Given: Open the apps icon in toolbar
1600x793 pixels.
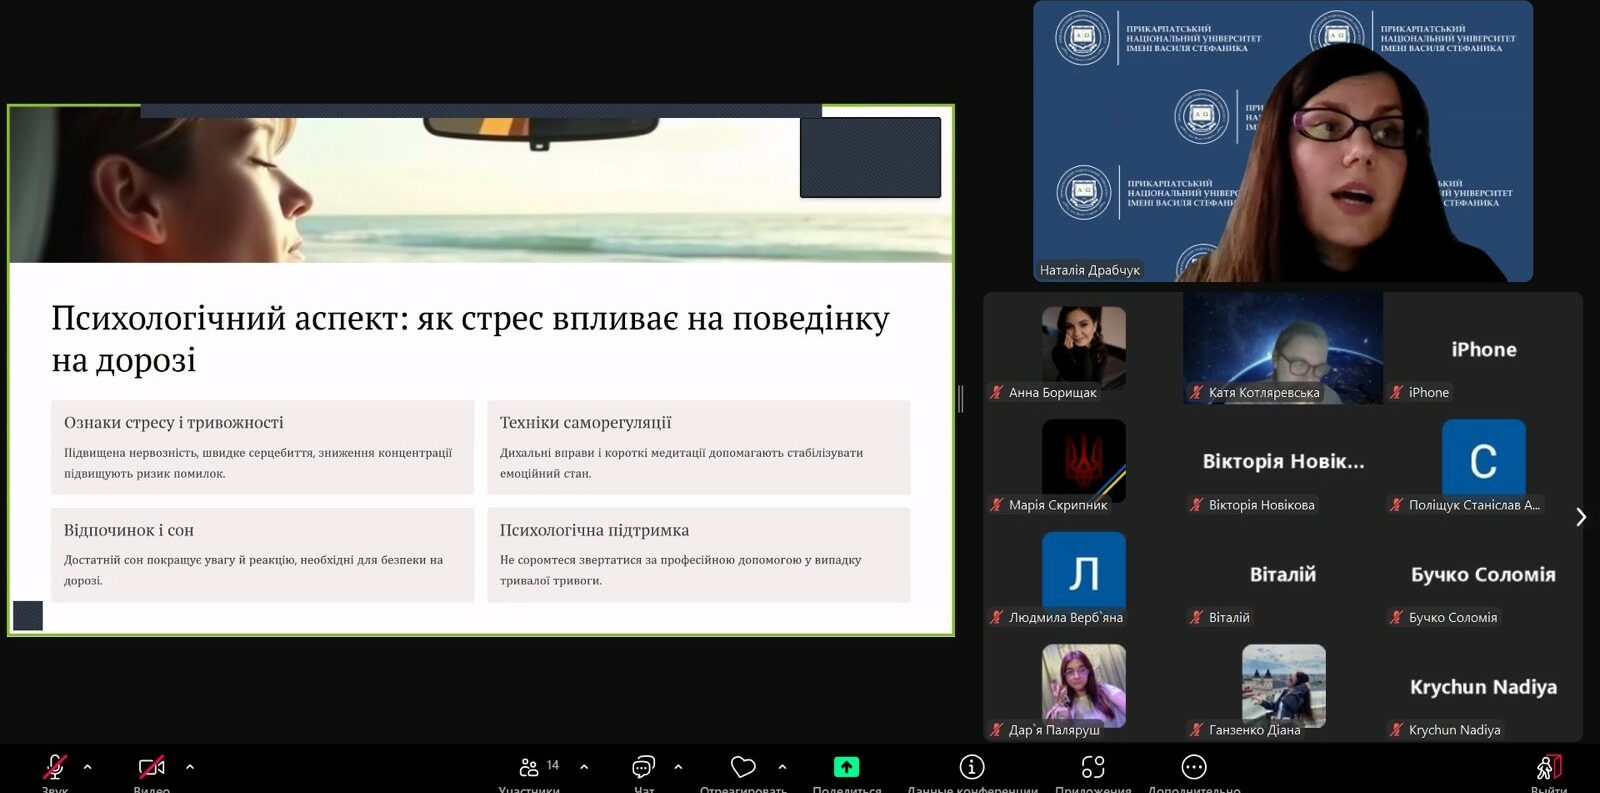Looking at the screenshot, I should [x=1093, y=767].
